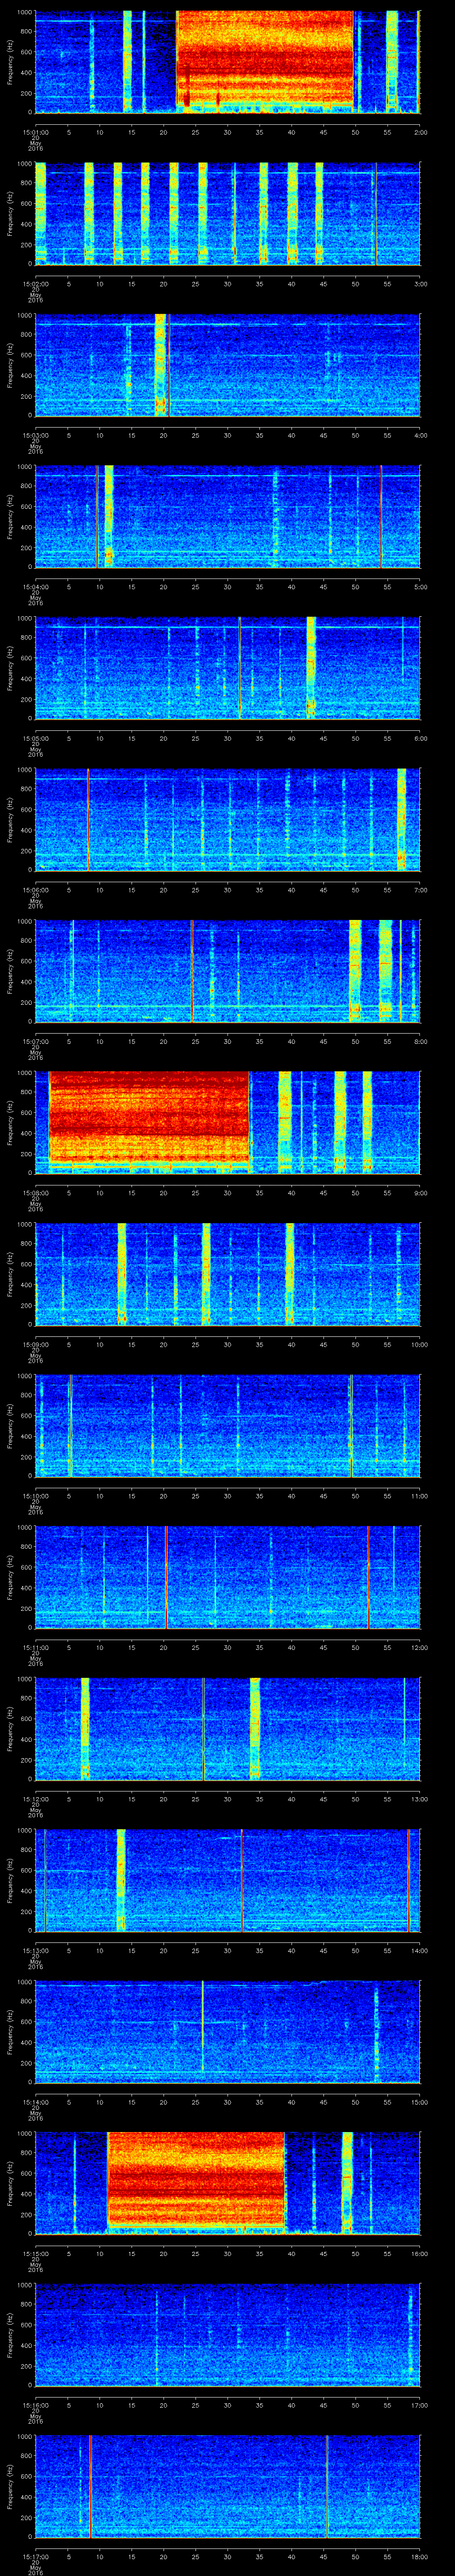Screen dimensions: 455x2576
Task: Click the spectrogram panel starting at 15:16:00
Action: pyautogui.click(x=227, y=2334)
